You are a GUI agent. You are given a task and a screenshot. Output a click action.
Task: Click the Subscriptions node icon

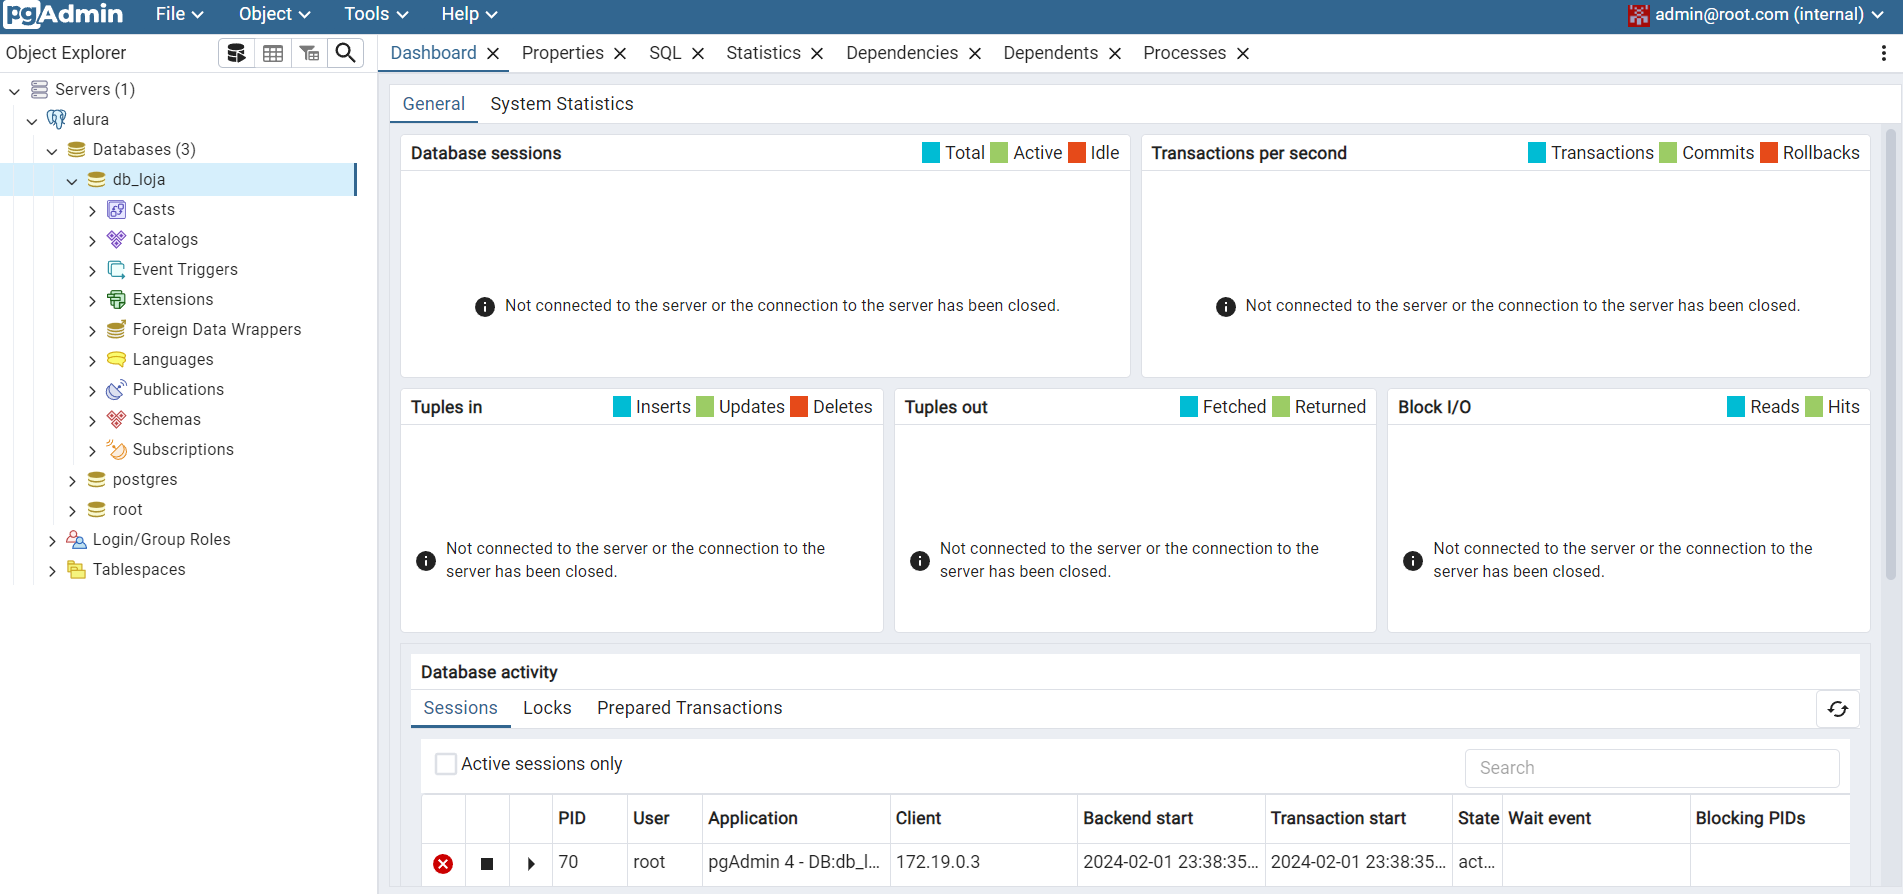tap(116, 450)
